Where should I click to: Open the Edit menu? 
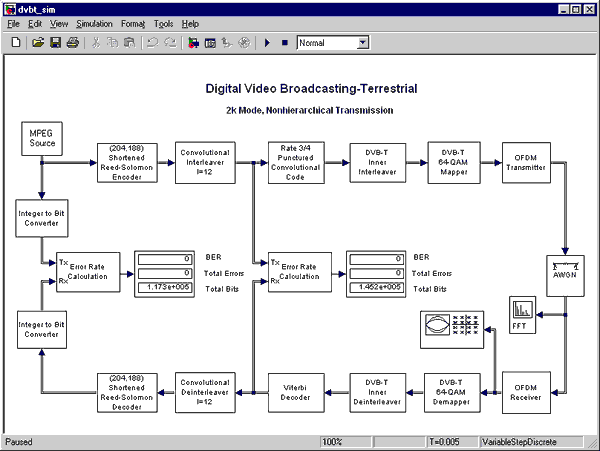point(34,24)
